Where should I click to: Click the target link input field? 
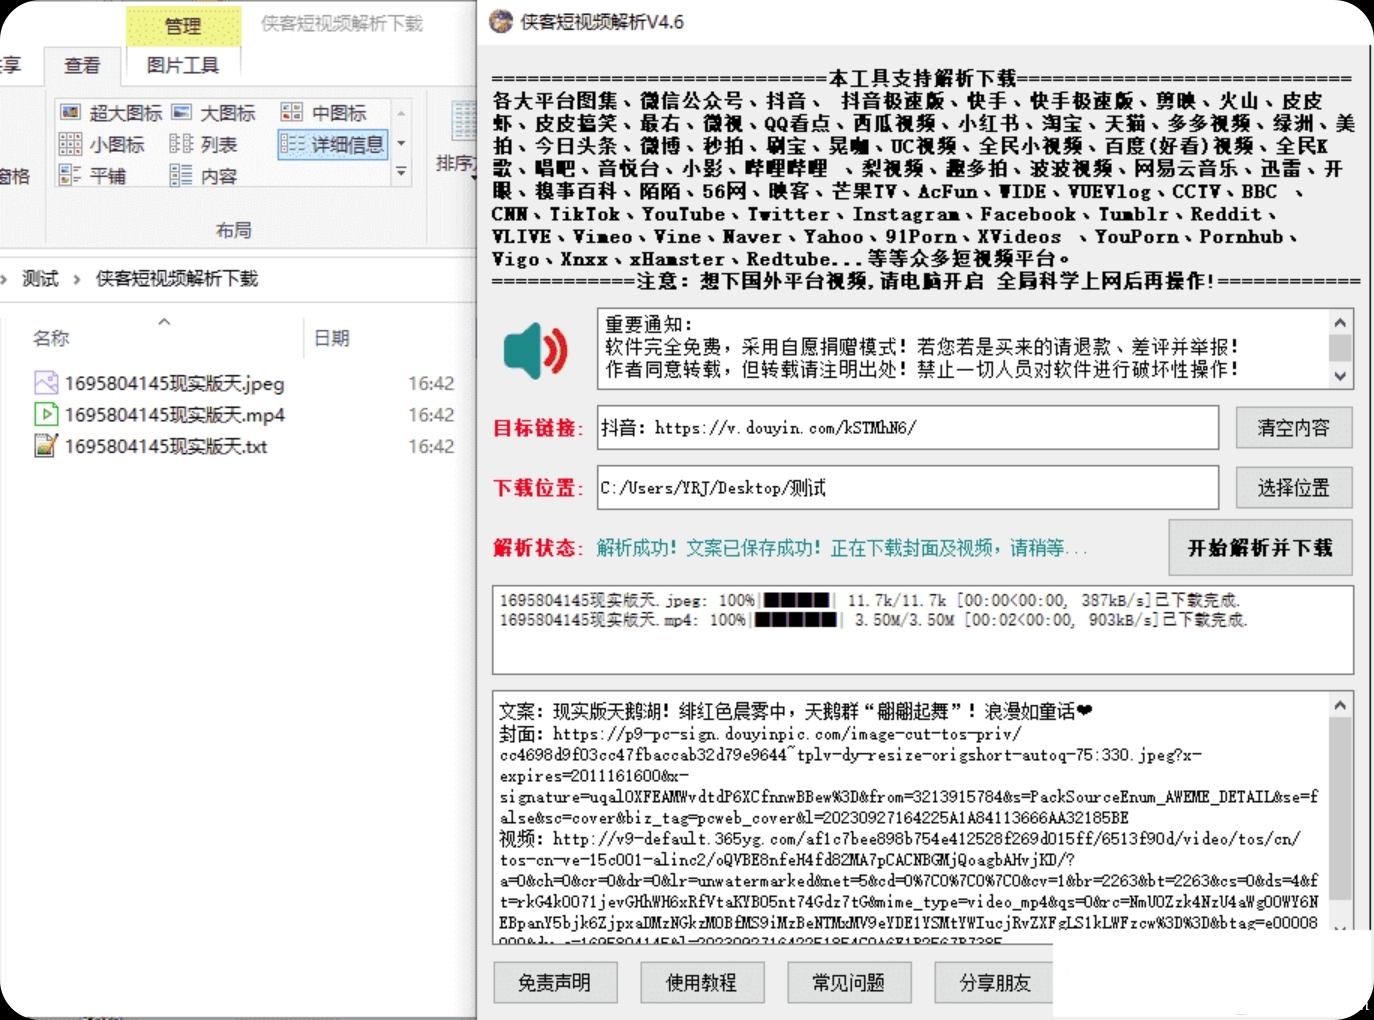click(x=907, y=428)
